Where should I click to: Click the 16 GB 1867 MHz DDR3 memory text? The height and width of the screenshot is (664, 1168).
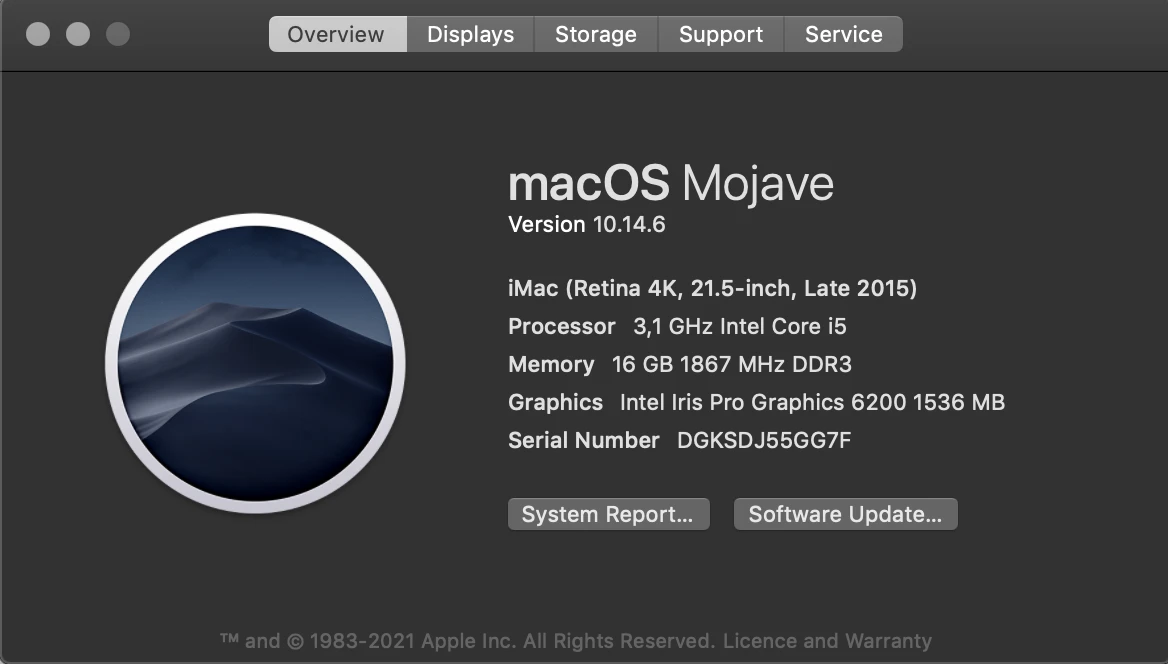tap(731, 364)
